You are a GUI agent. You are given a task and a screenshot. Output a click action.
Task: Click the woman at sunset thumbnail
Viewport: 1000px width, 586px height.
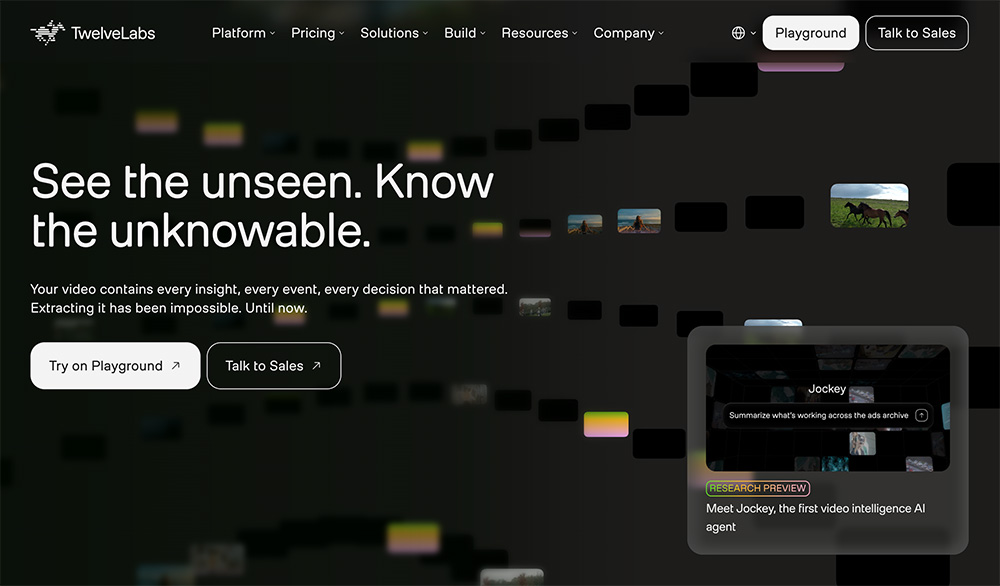(x=639, y=221)
